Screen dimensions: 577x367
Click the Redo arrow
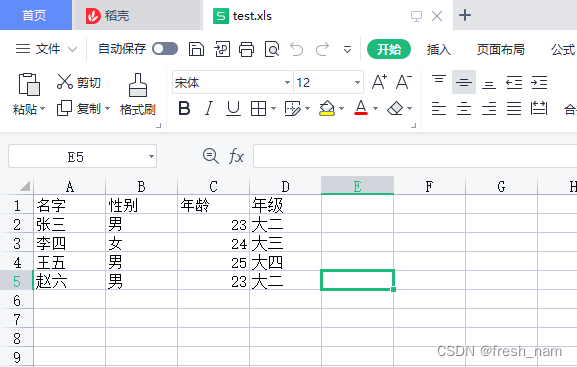tap(322, 49)
